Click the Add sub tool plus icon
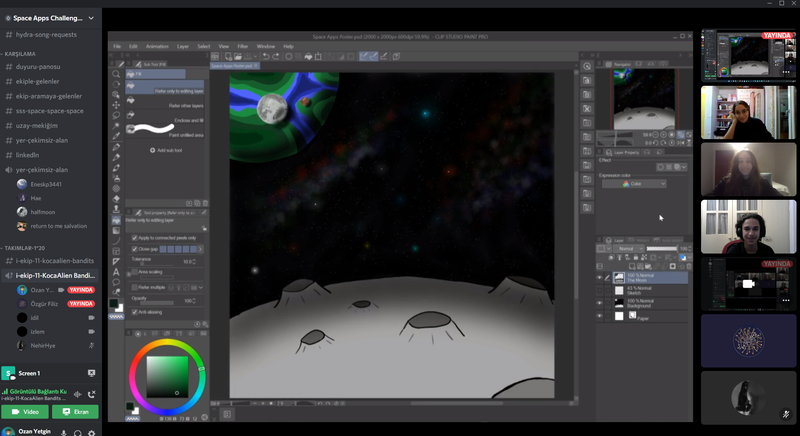This screenshot has height=436, width=800. [153, 150]
